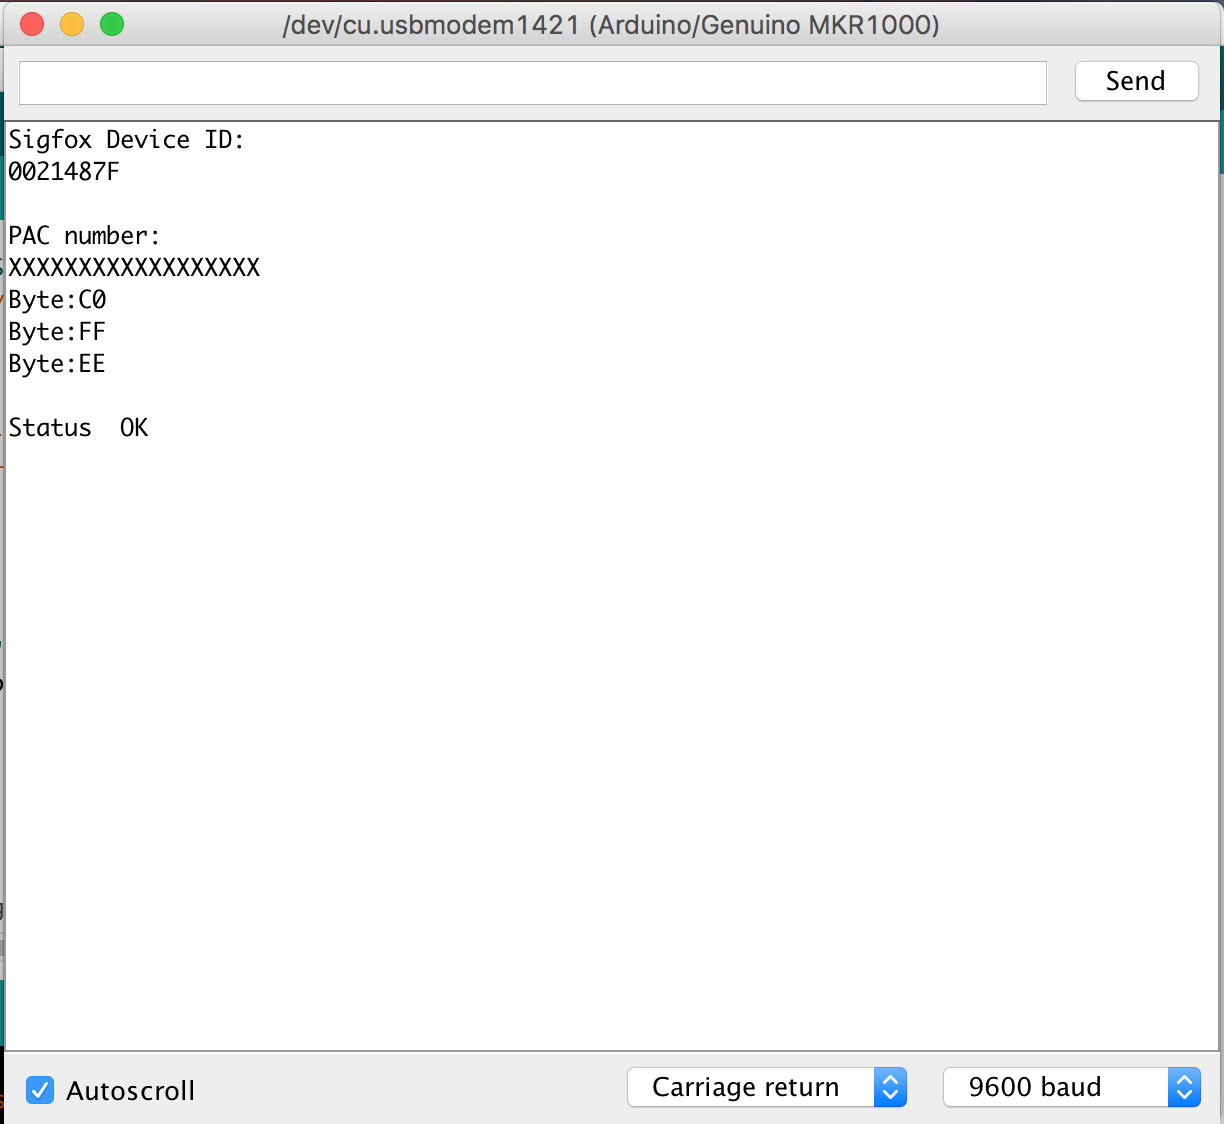1224x1124 pixels.
Task: Toggle the Autoscroll checkbox
Action: (x=40, y=1090)
